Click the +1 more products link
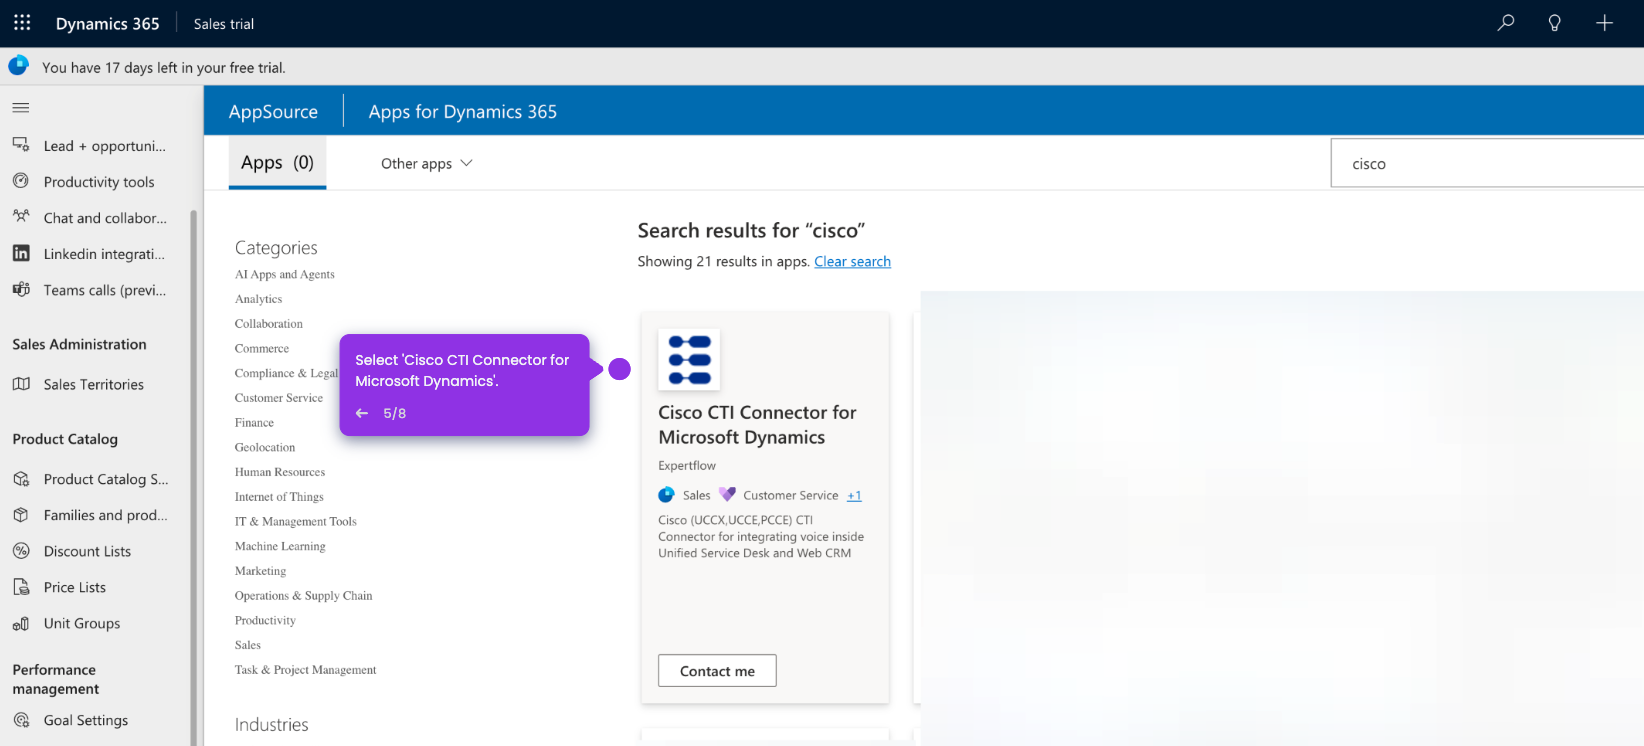 pos(854,495)
